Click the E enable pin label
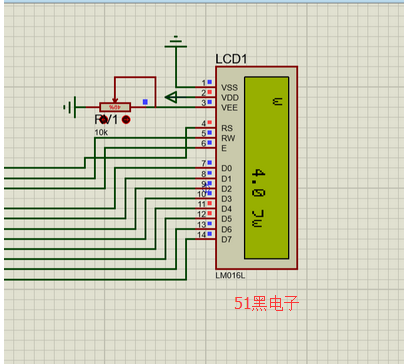Viewport: 404px width, 364px height. pyautogui.click(x=224, y=148)
